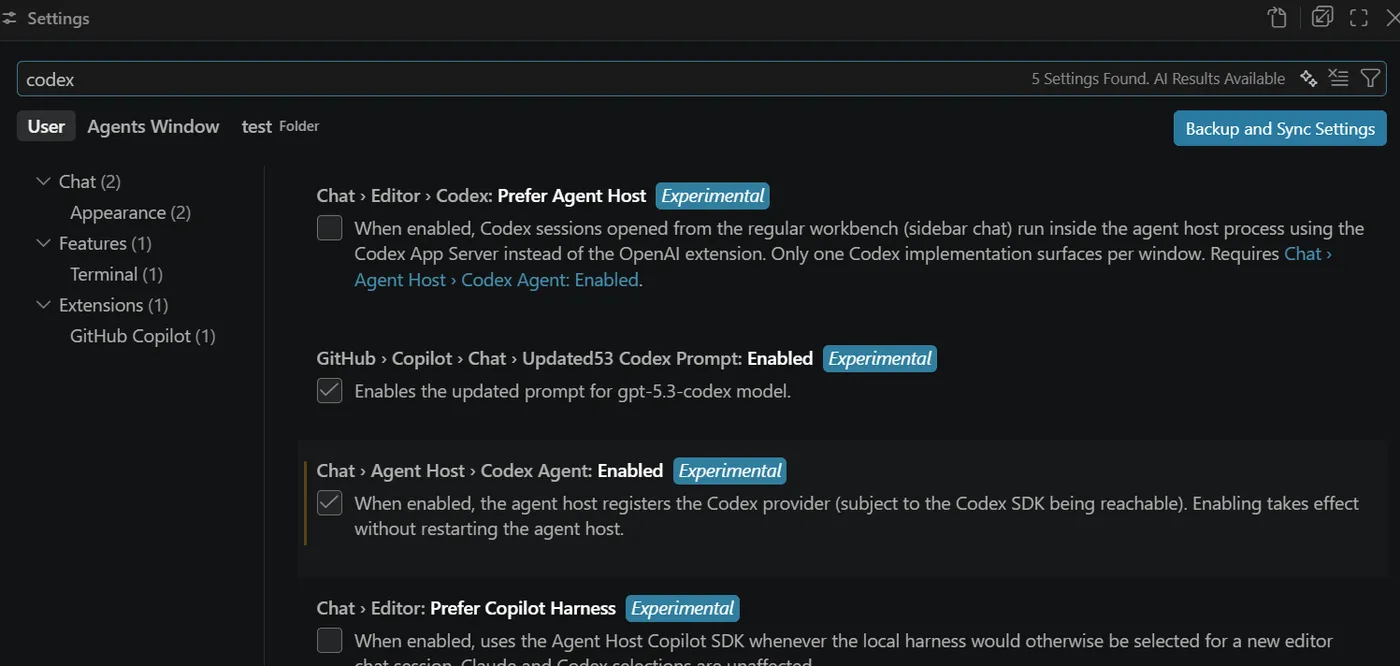The width and height of the screenshot is (1400, 666).
Task: Select GitHub Copilot (1) in the tree
Action: pyautogui.click(x=142, y=336)
